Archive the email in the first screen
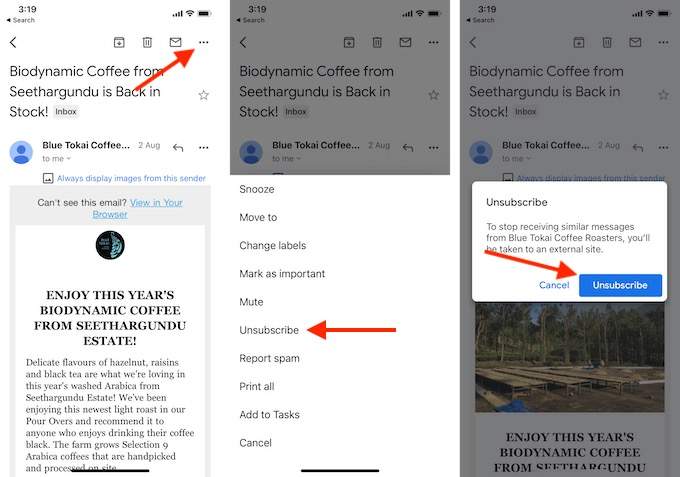Image resolution: width=680 pixels, height=477 pixels. [x=119, y=42]
